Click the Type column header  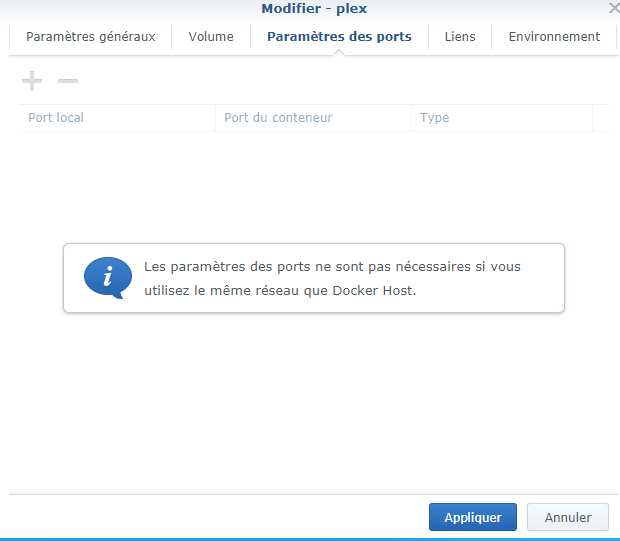tap(502, 118)
